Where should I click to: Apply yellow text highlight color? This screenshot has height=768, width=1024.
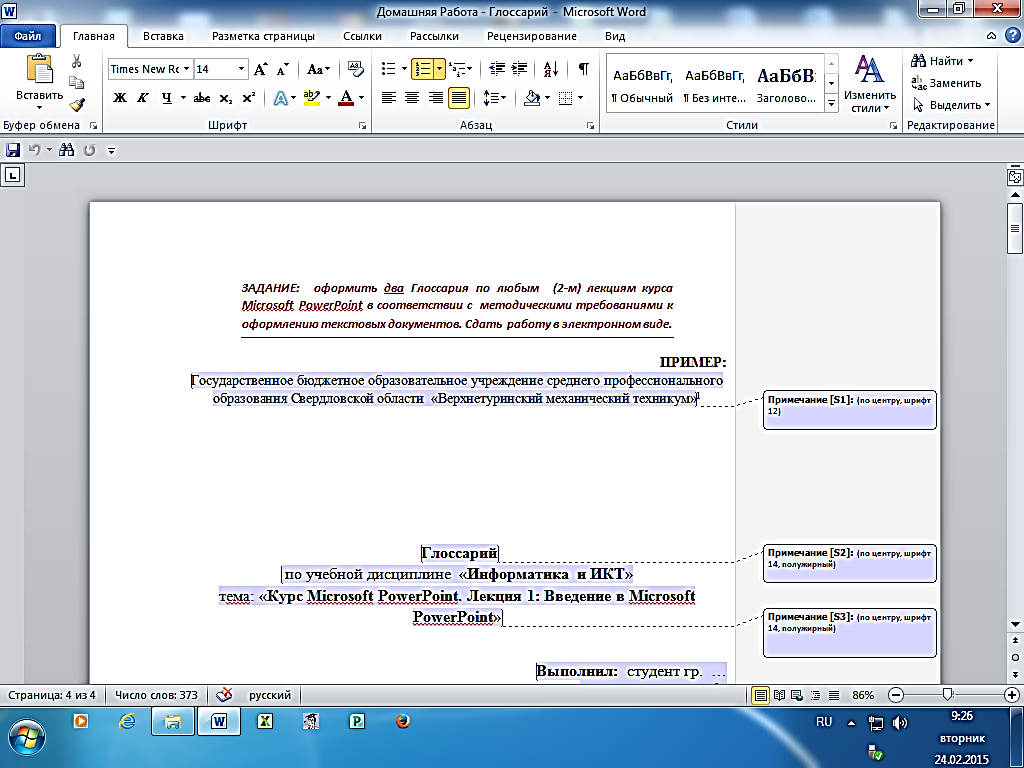[x=312, y=98]
